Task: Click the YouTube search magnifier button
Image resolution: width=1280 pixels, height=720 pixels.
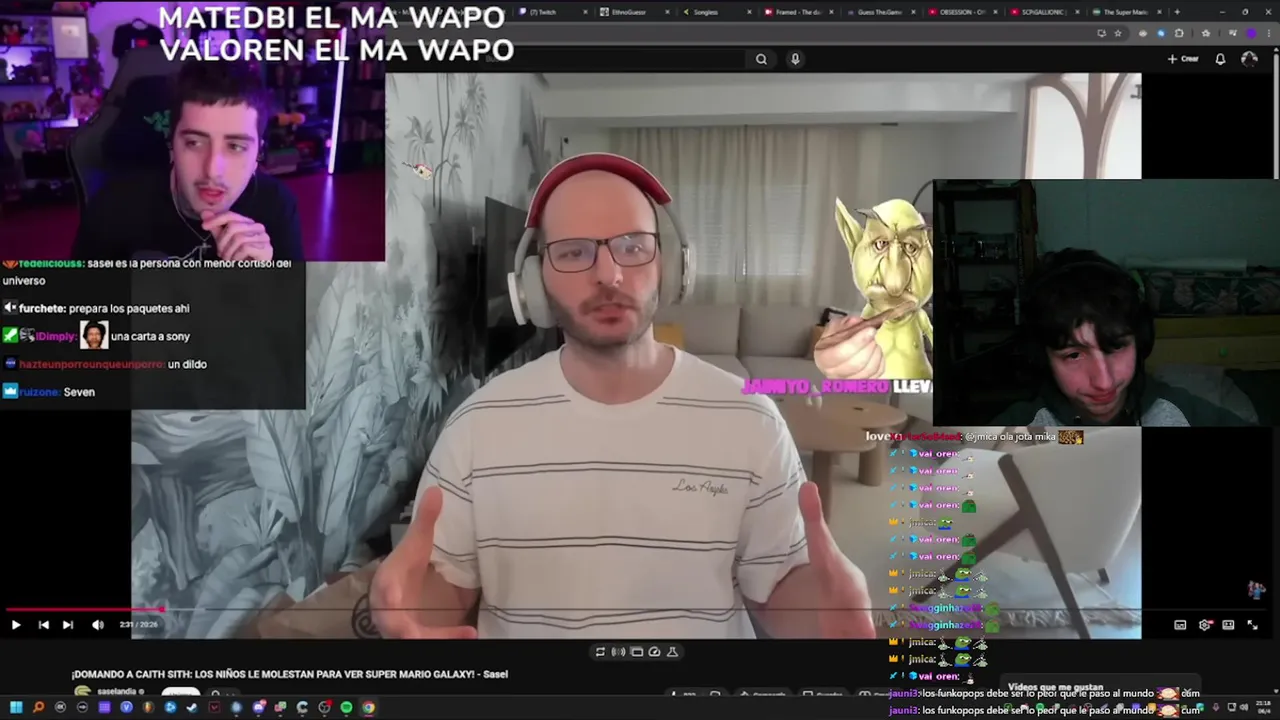Action: pyautogui.click(x=761, y=59)
